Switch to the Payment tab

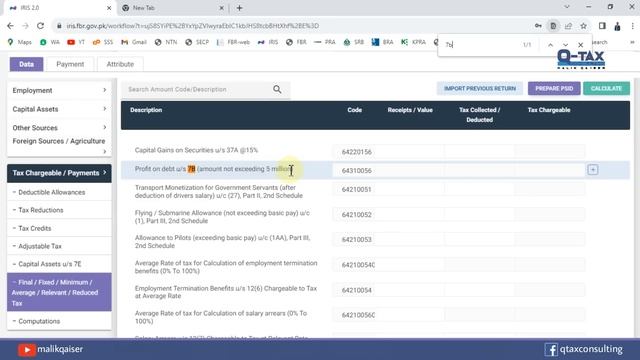[70, 64]
